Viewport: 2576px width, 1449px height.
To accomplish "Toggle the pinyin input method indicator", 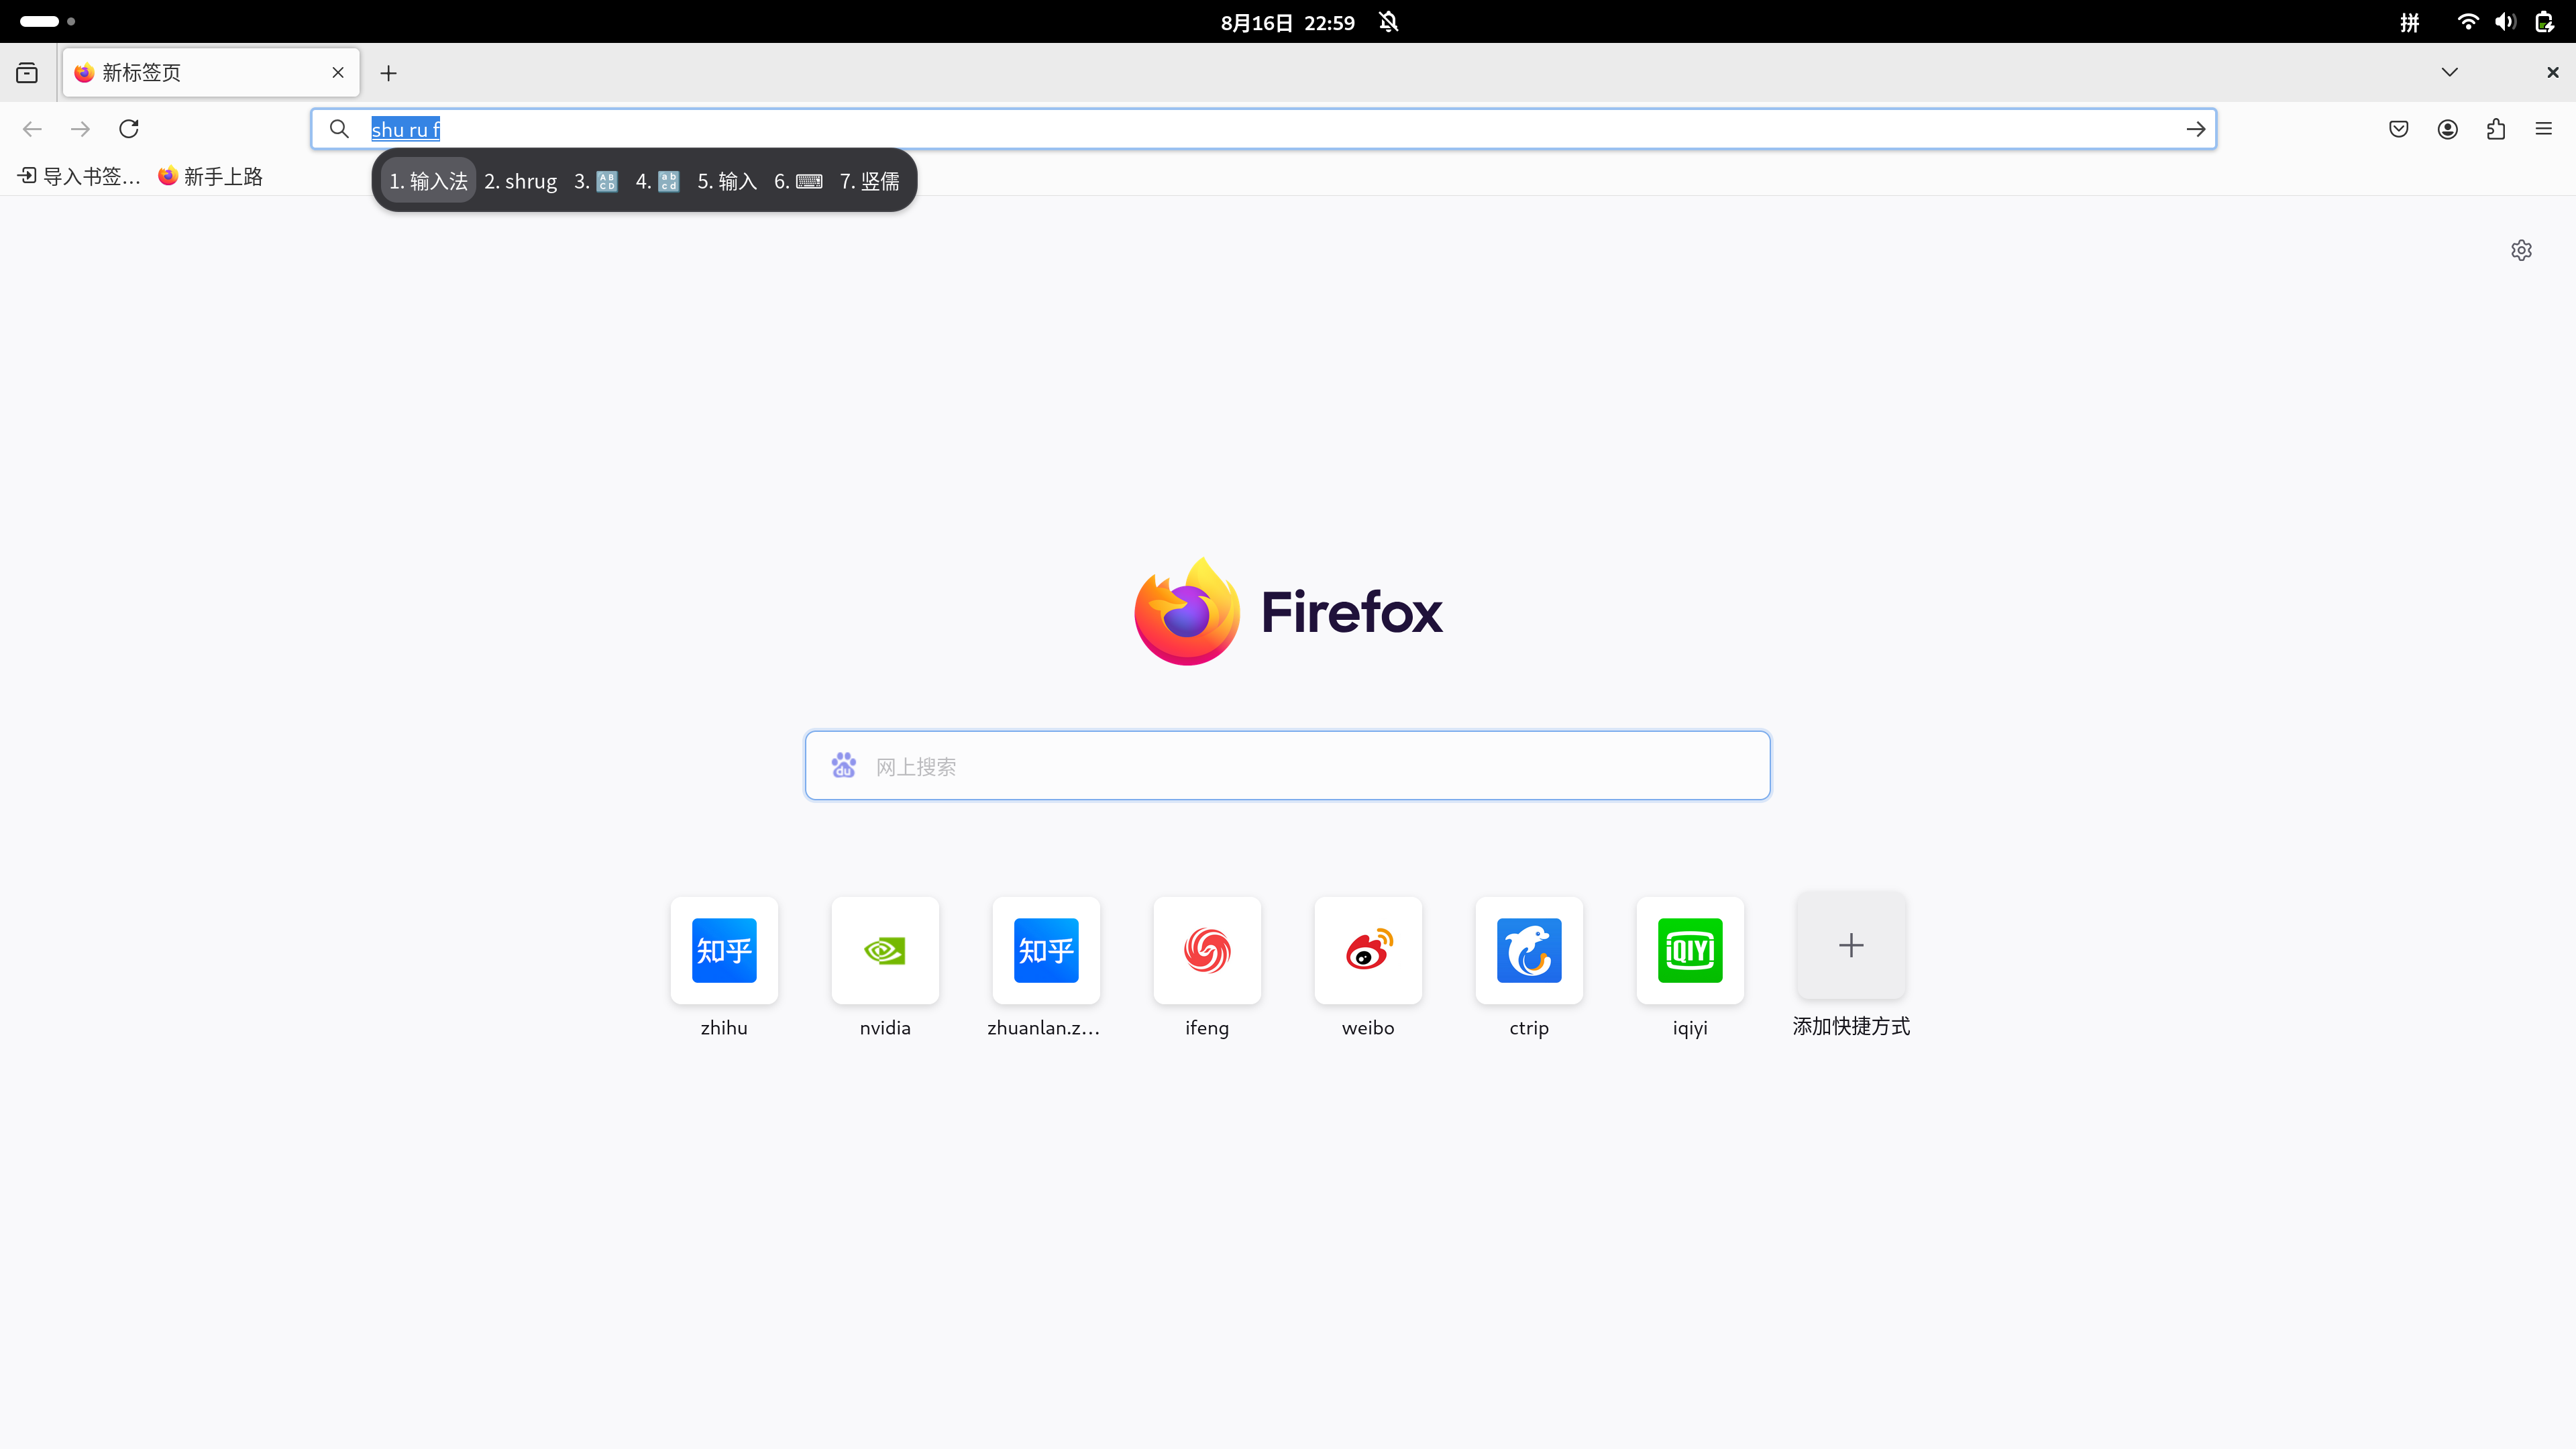I will point(2410,22).
